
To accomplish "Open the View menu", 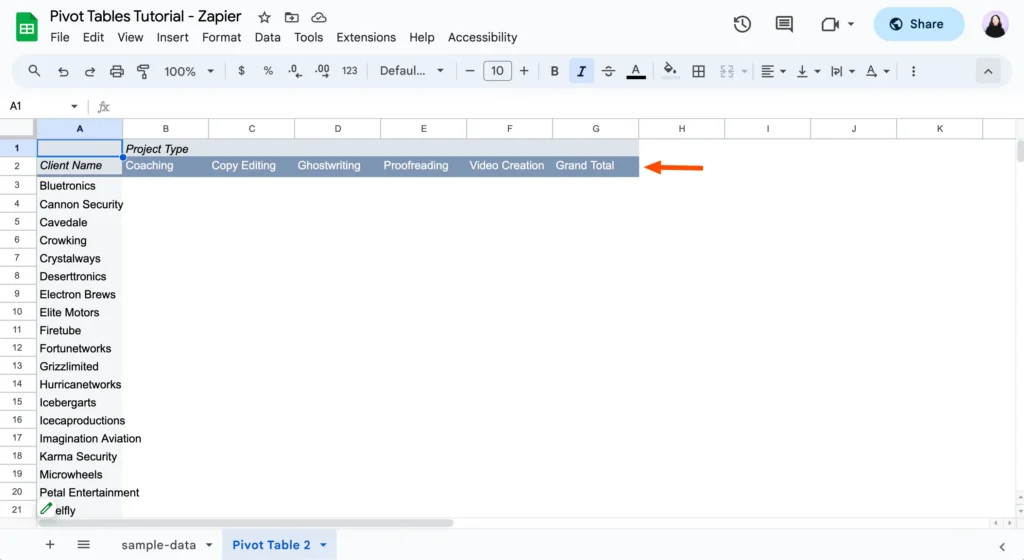I will coord(130,37).
